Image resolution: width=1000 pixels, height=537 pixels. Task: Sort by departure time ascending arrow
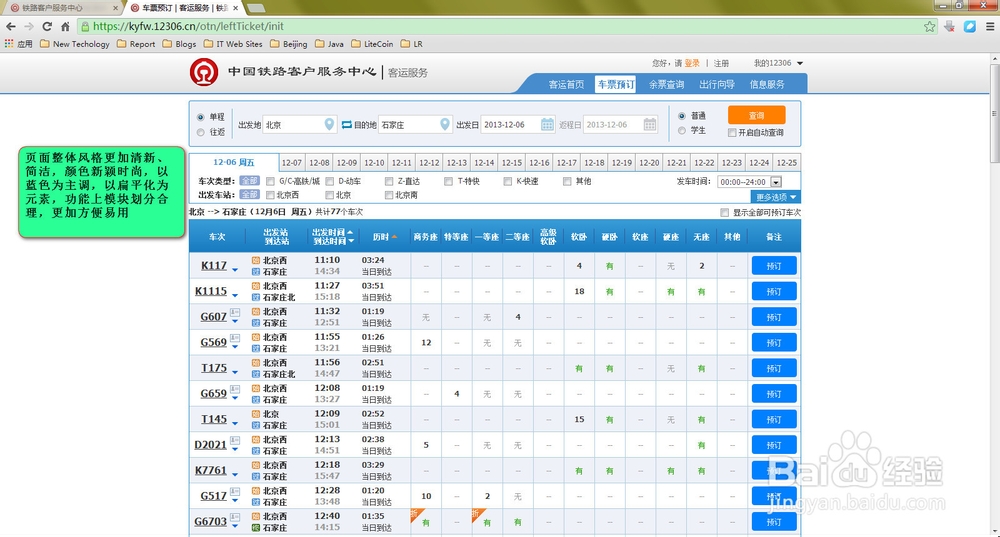(350, 232)
